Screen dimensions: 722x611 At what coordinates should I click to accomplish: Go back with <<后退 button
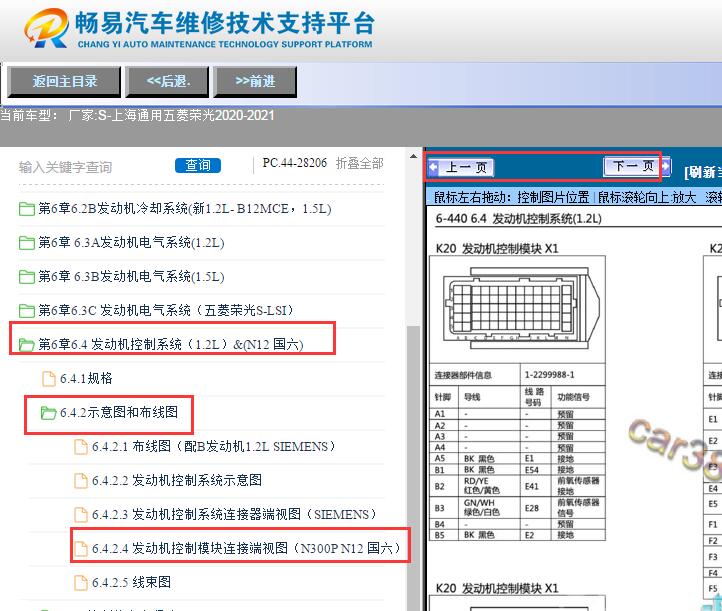pyautogui.click(x=168, y=81)
